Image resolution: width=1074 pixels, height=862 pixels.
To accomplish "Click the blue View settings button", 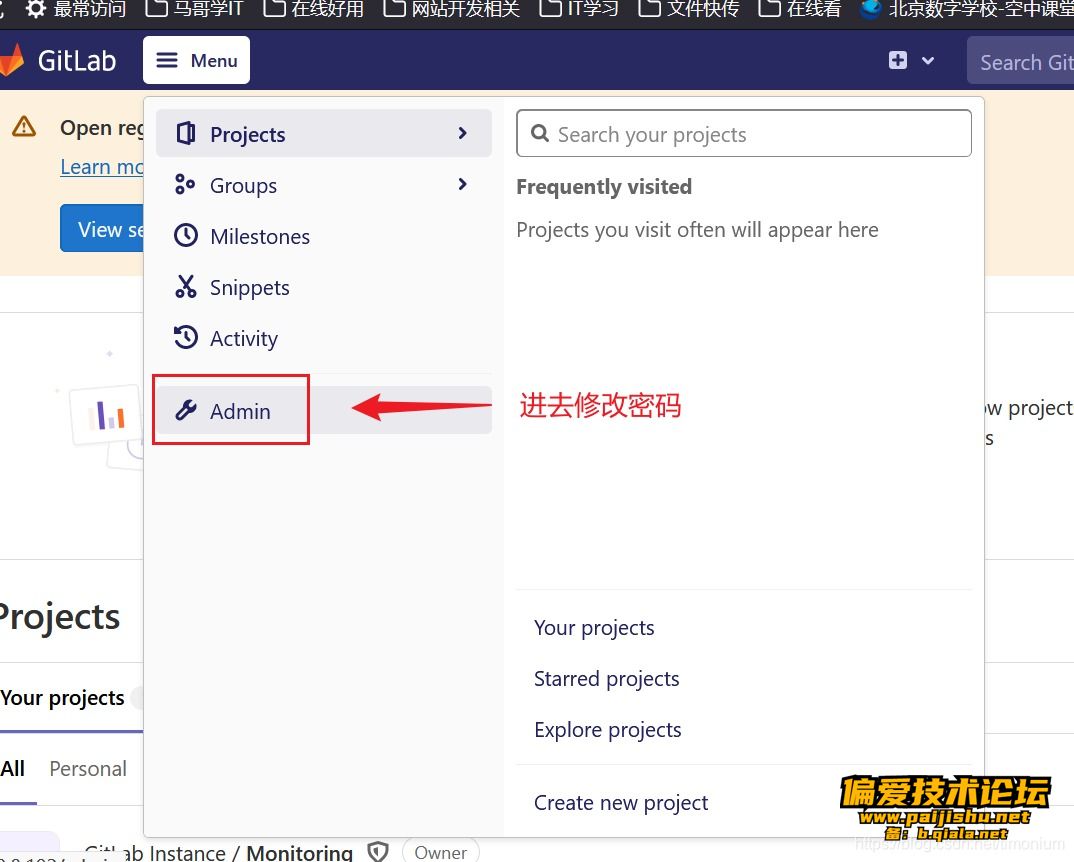I will coord(101,228).
